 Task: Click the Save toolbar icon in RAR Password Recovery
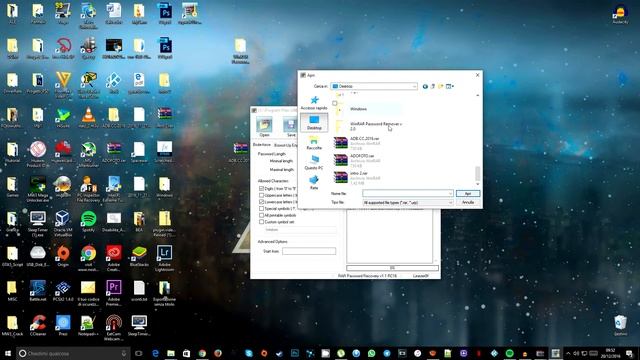click(x=291, y=126)
